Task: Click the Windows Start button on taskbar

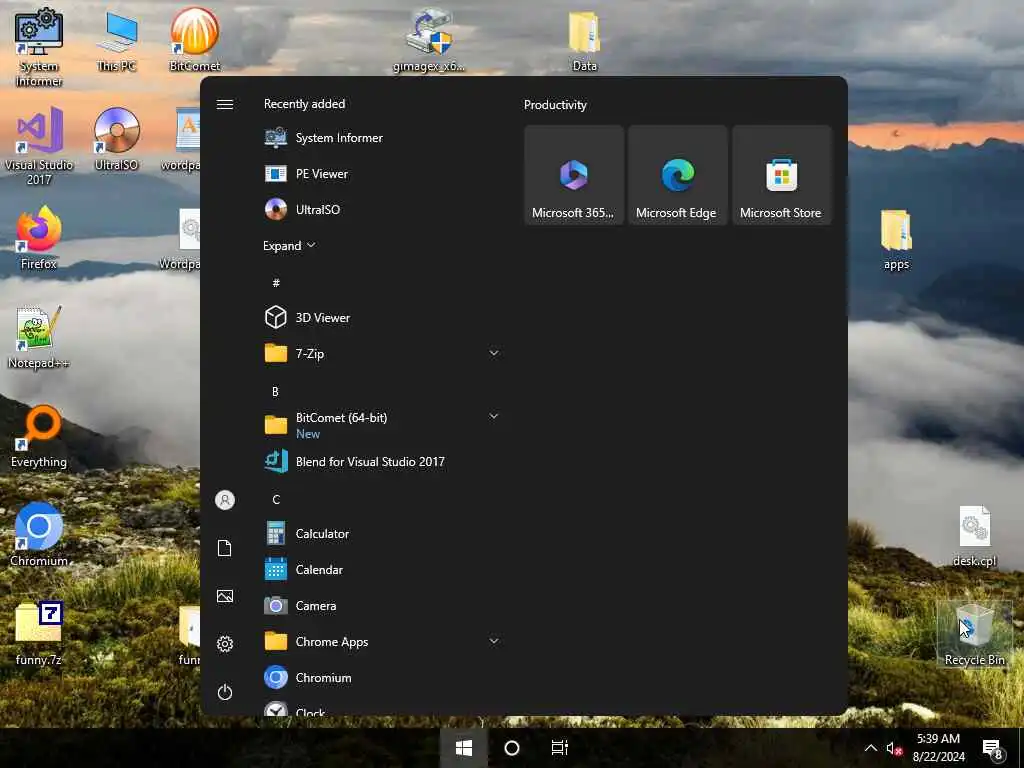Action: pyautogui.click(x=464, y=748)
